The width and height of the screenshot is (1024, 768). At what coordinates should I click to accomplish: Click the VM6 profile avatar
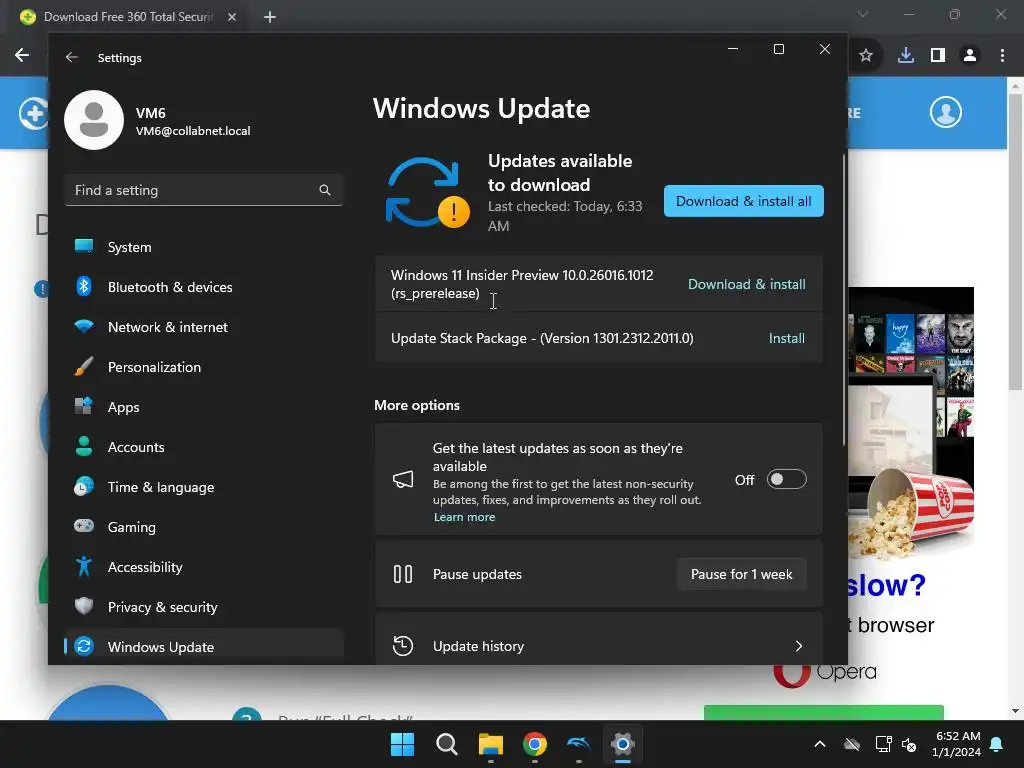pos(94,120)
